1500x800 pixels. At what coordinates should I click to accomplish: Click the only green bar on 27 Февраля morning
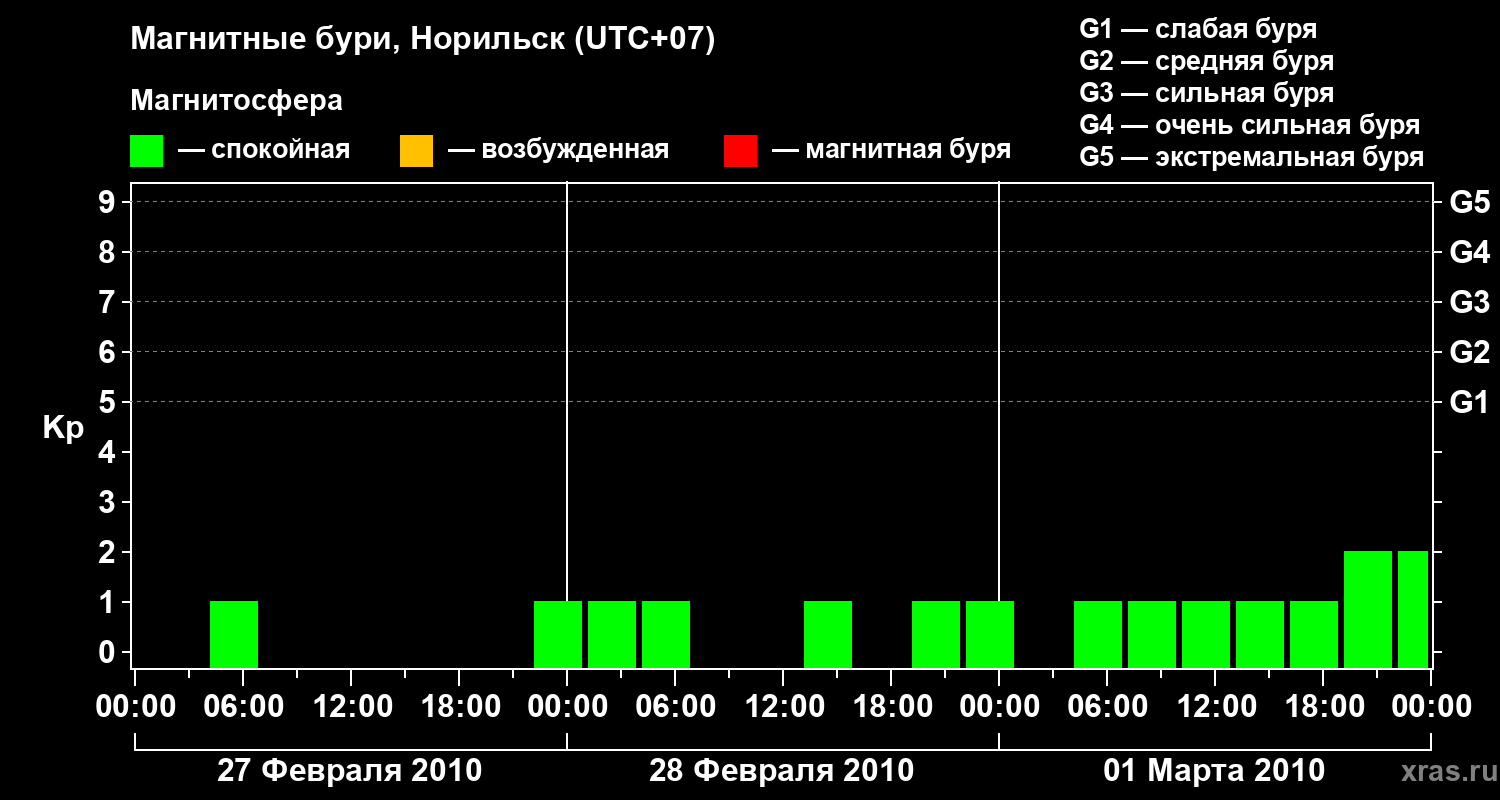click(x=234, y=634)
